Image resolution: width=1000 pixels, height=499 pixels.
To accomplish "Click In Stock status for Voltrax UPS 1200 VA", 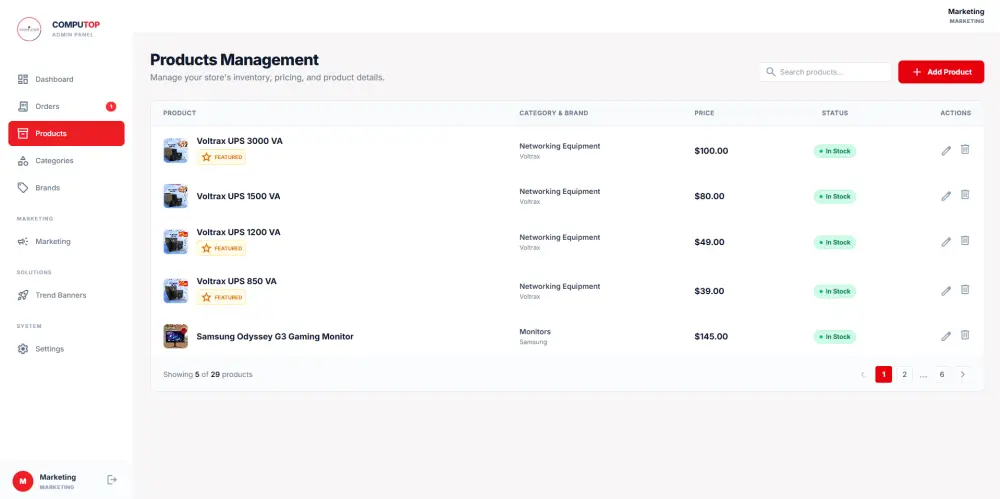I will click(835, 242).
